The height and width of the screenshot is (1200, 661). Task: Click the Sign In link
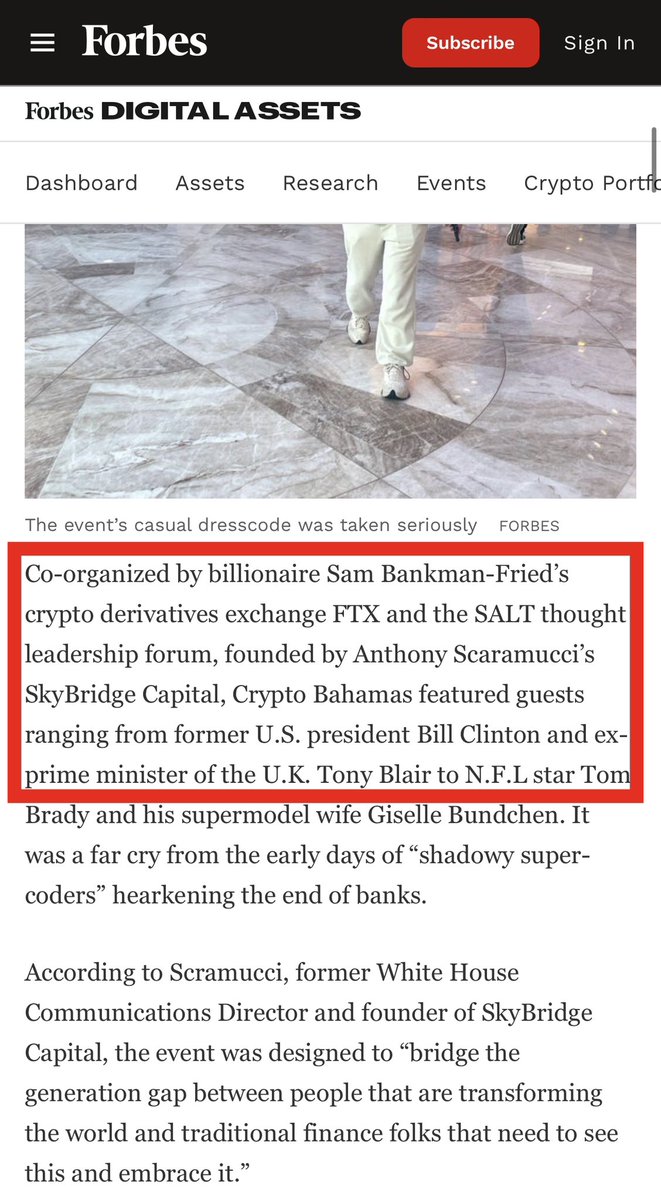(x=599, y=43)
